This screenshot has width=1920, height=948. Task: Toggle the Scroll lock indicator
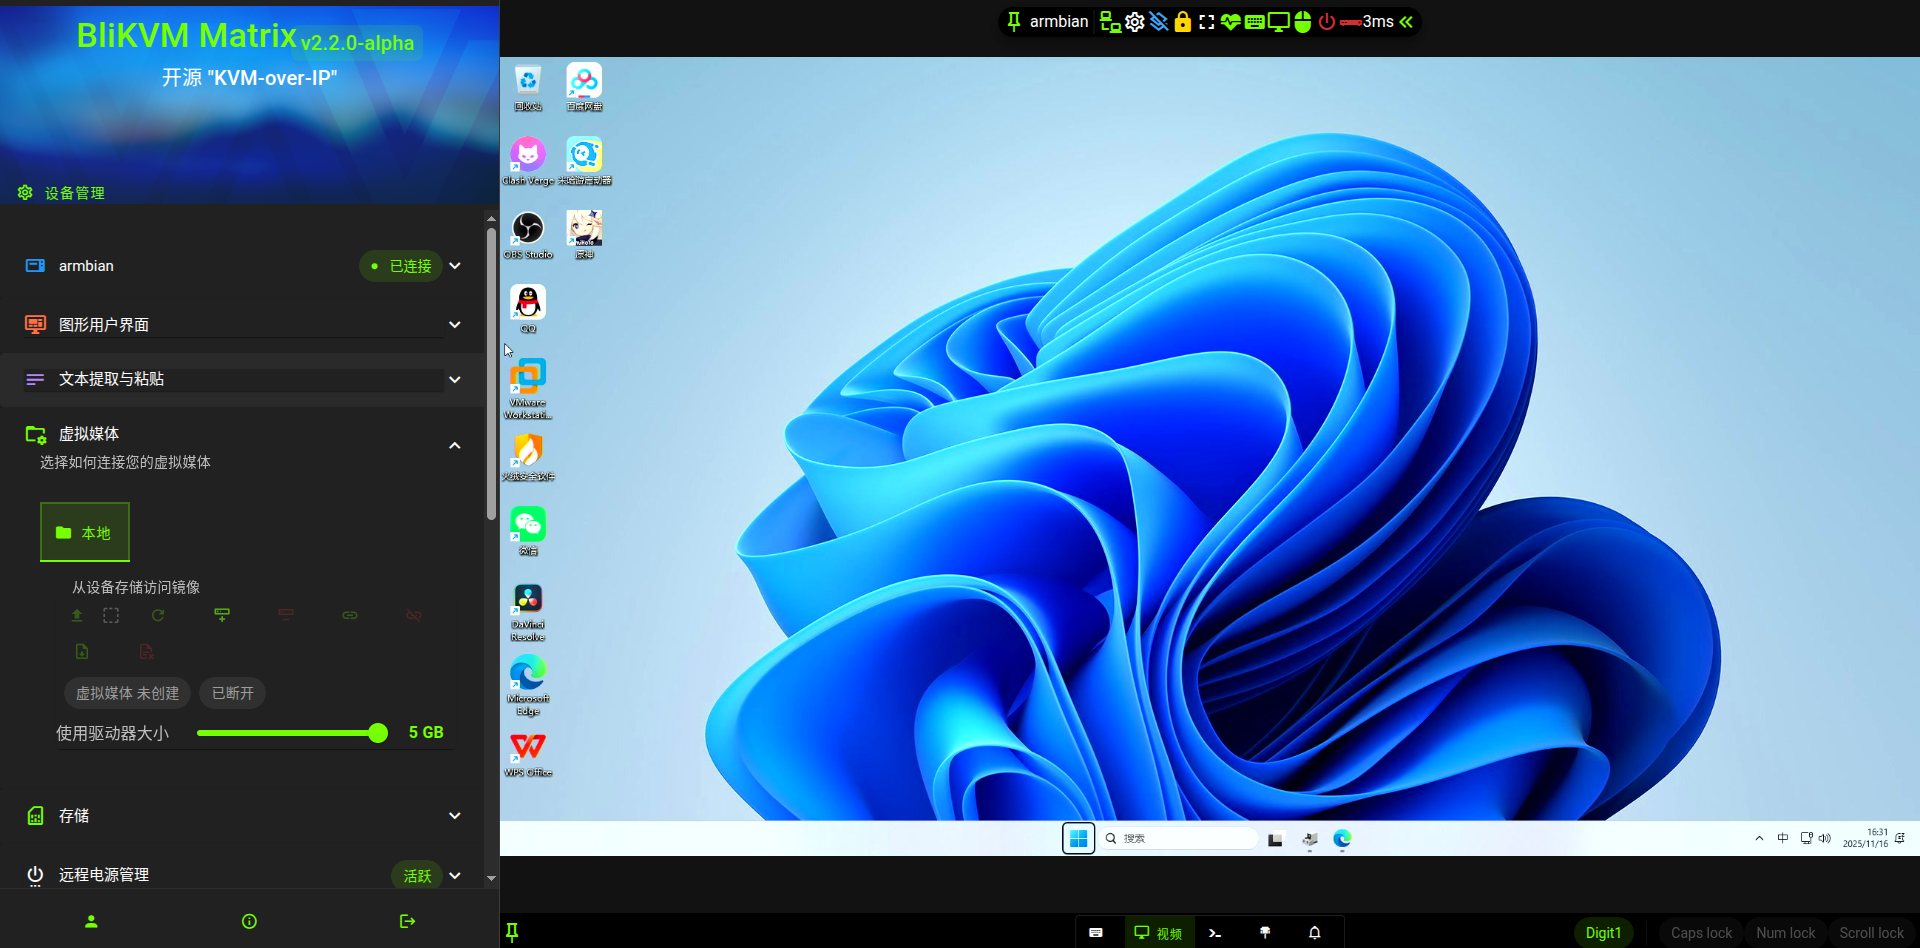(1871, 932)
